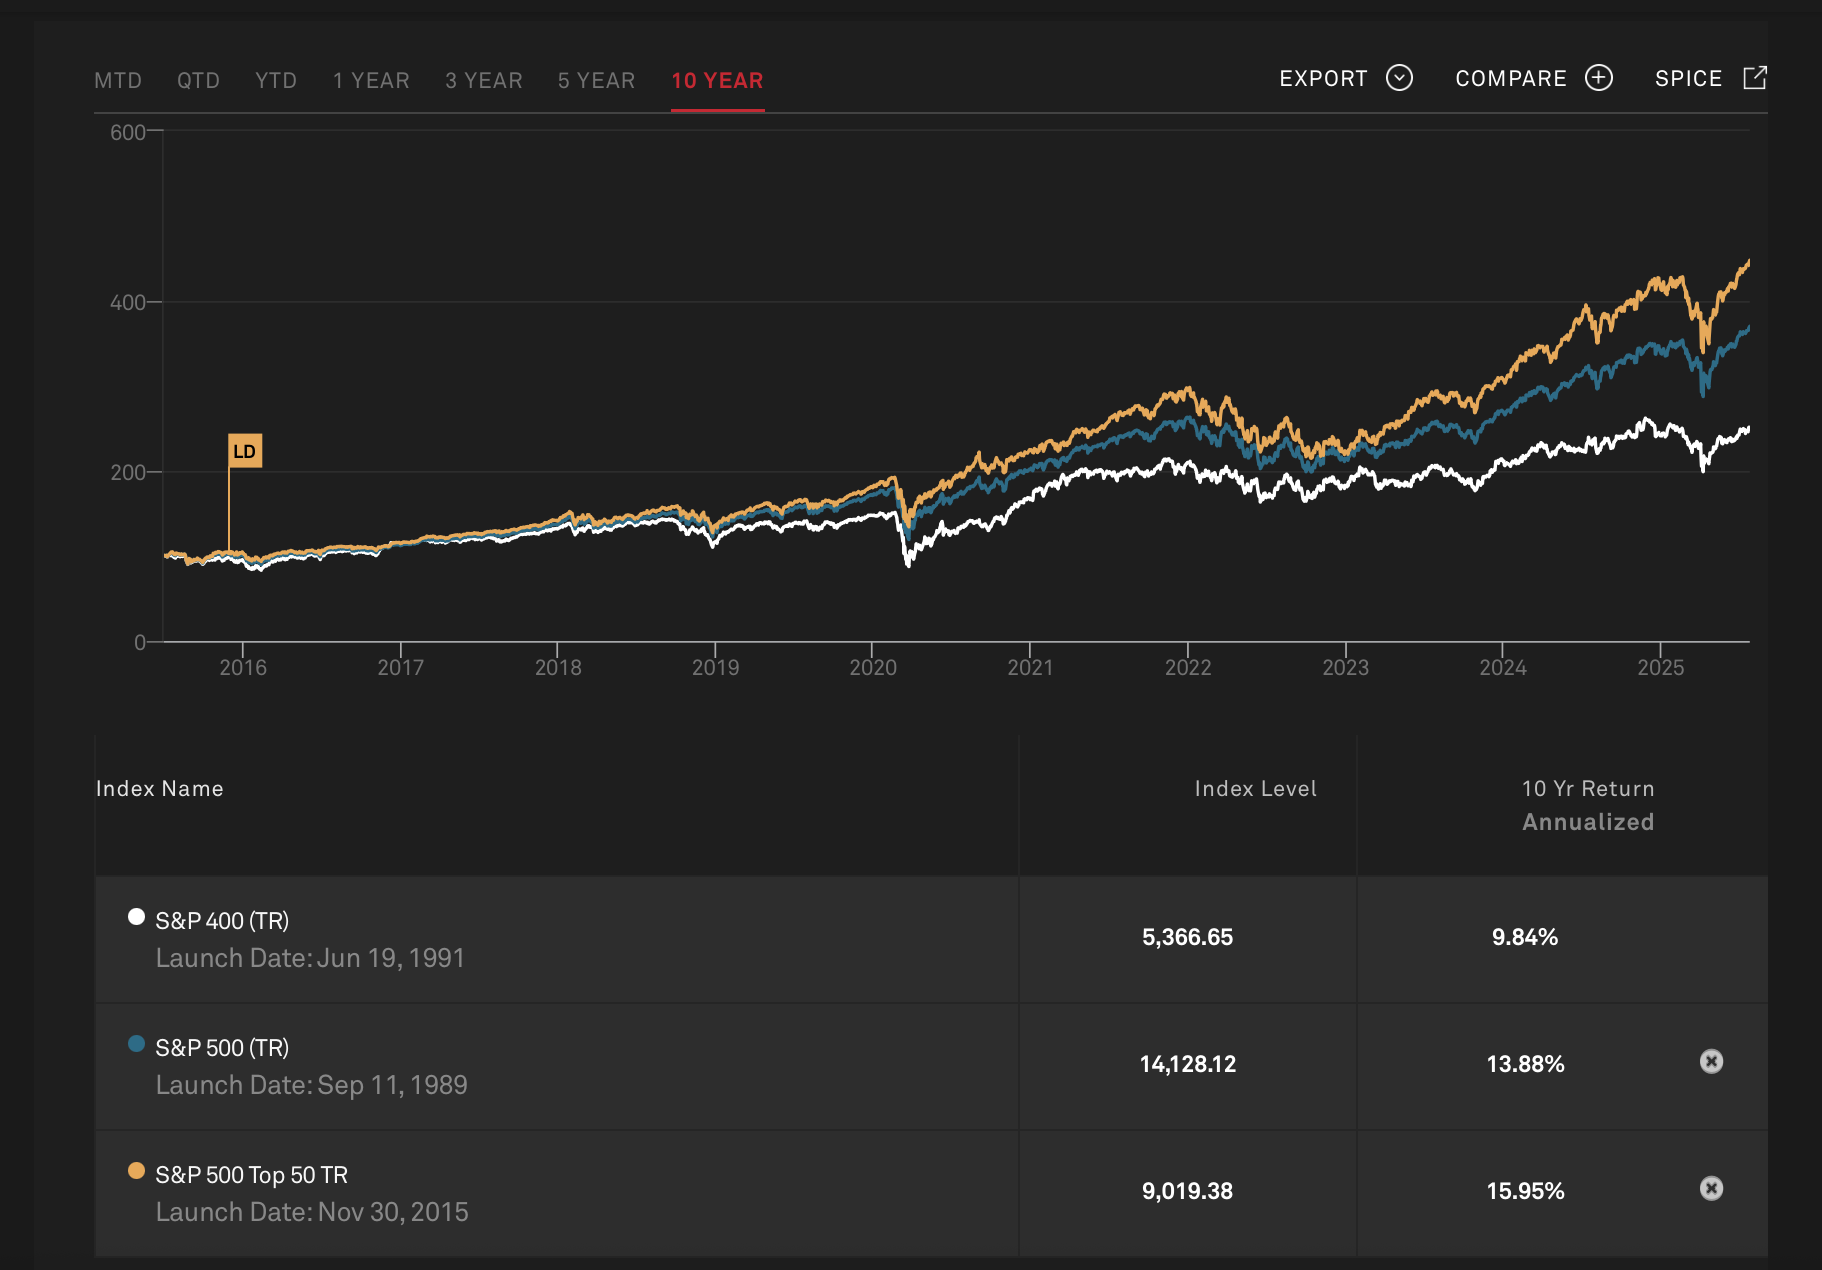Click the 2025 x-axis label
1822x1270 pixels.
click(x=1660, y=668)
